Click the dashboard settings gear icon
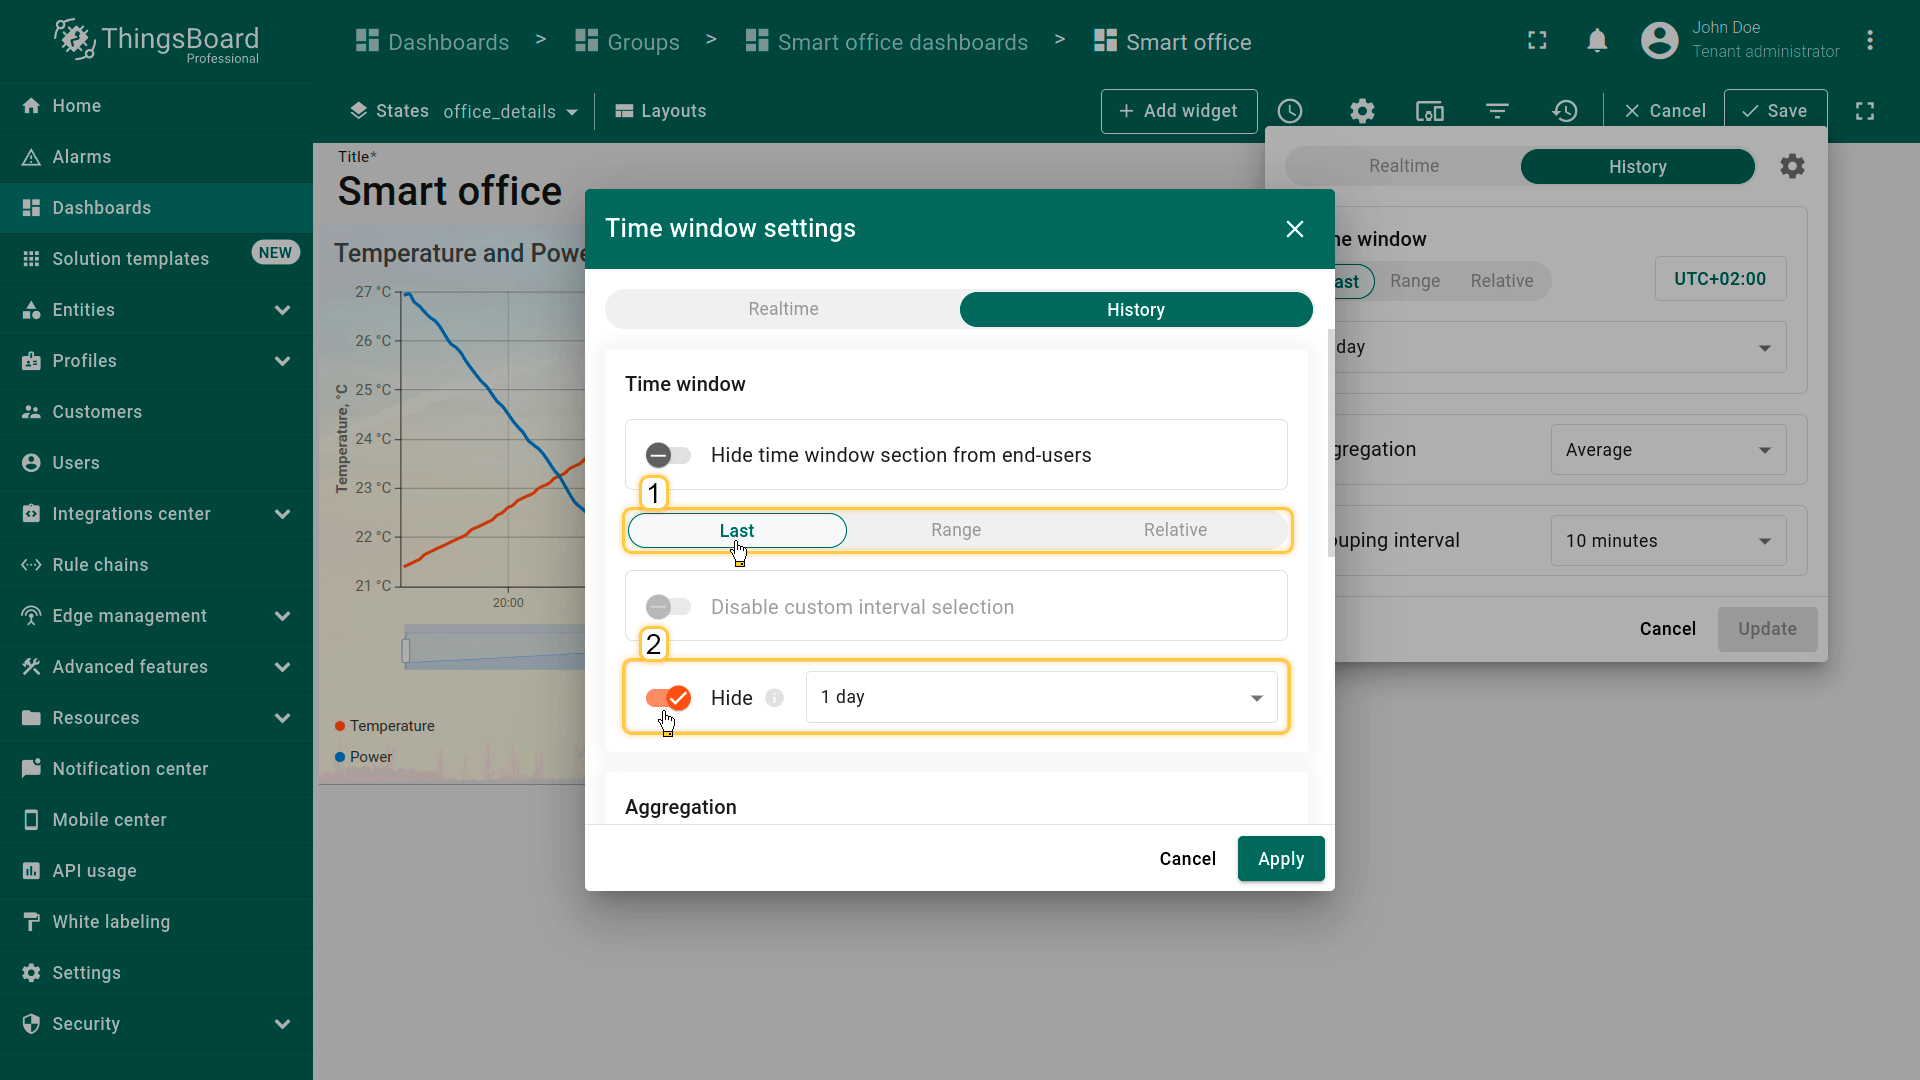The height and width of the screenshot is (1080, 1920). click(x=1362, y=111)
